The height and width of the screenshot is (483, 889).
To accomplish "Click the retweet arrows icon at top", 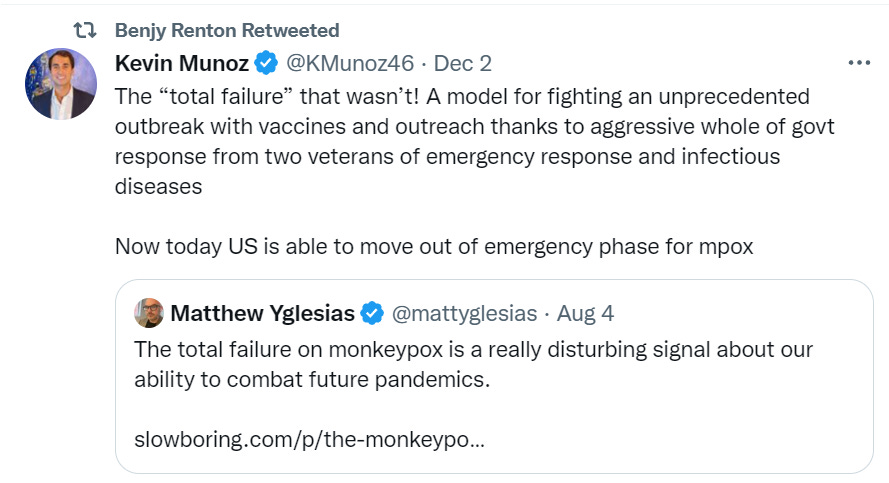I will [85, 30].
